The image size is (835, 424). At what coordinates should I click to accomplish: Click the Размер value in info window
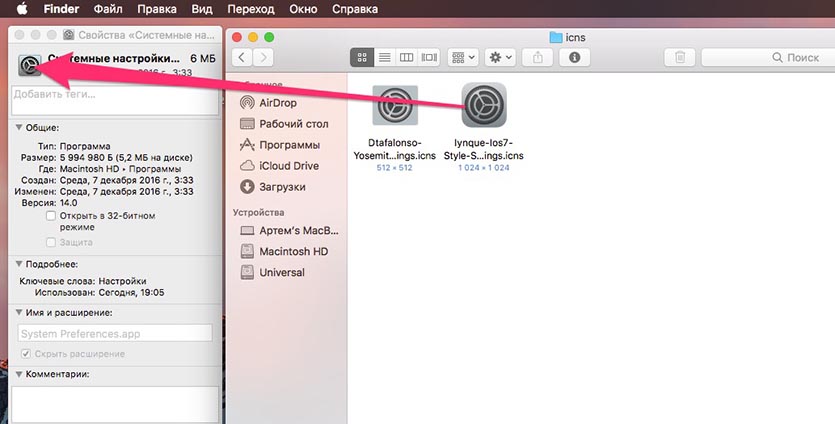tap(126, 158)
